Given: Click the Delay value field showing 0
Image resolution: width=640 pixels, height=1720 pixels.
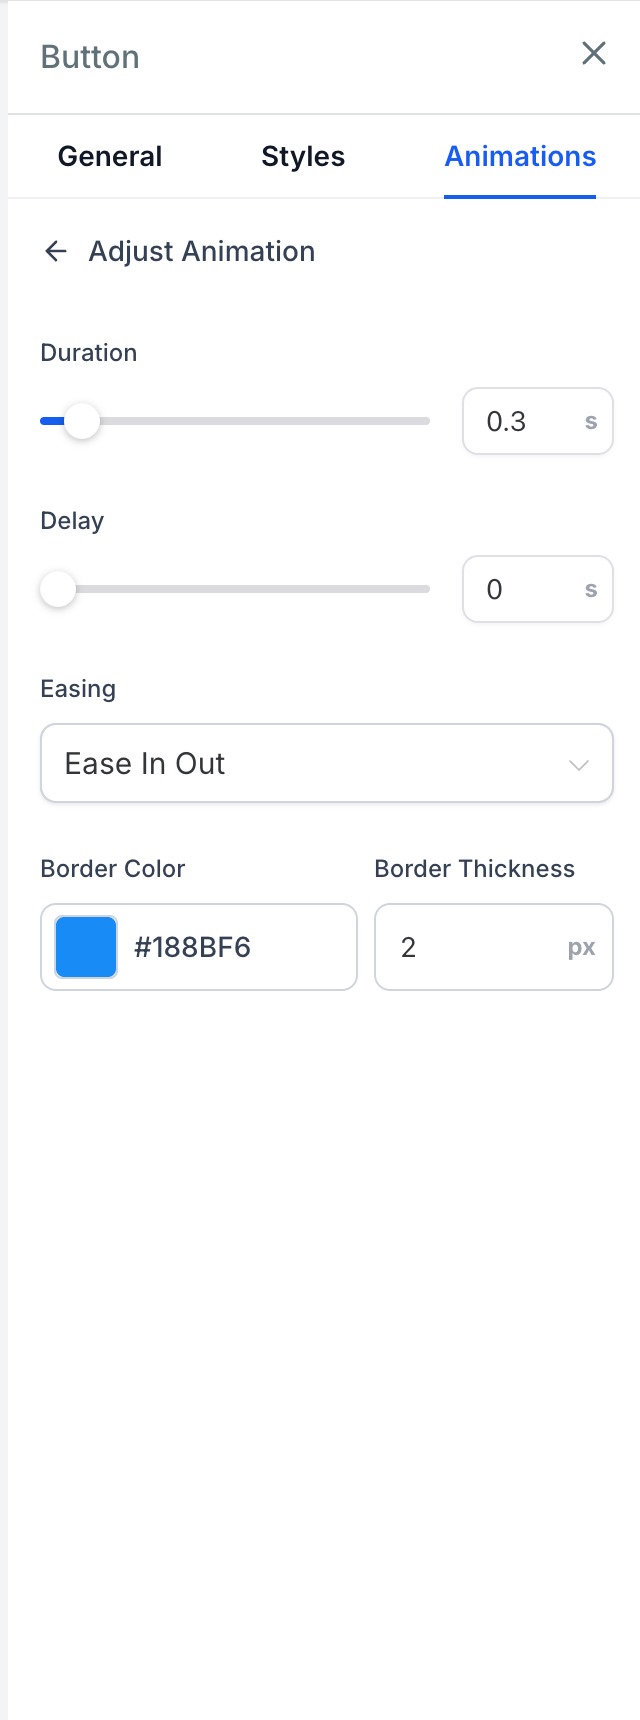Looking at the screenshot, I should 538,589.
